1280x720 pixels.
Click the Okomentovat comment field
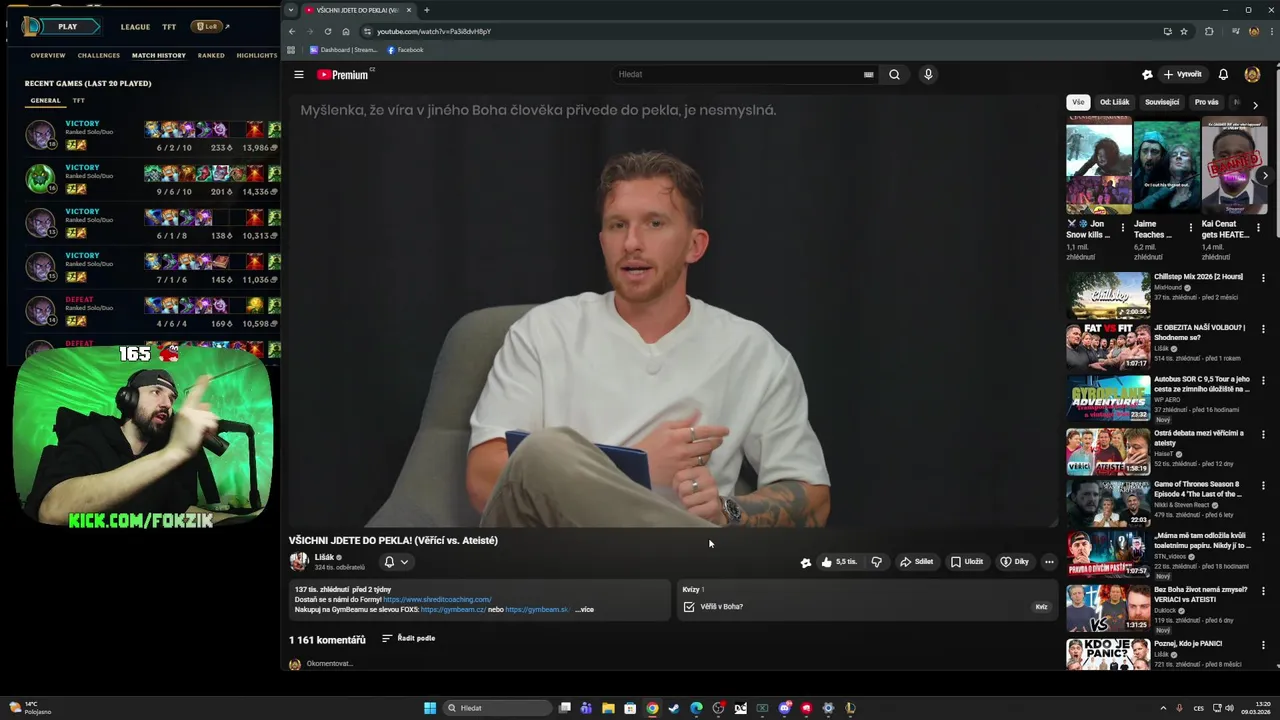329,664
